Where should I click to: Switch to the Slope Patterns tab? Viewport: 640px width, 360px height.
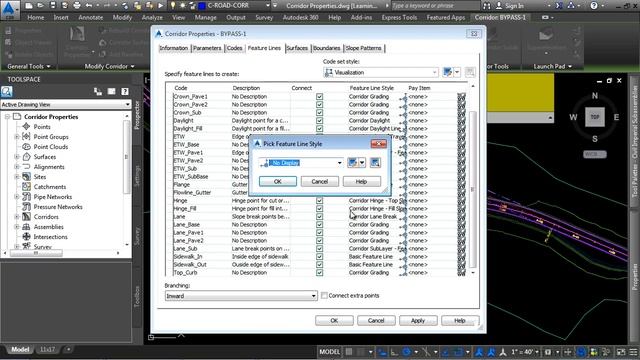[x=363, y=48]
